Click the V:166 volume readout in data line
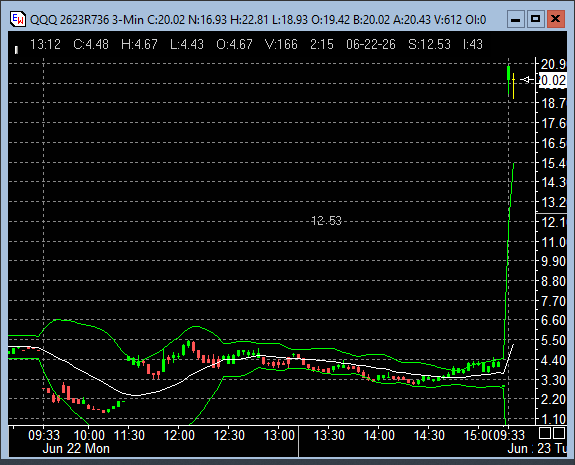Image resolution: width=575 pixels, height=465 pixels. click(281, 44)
